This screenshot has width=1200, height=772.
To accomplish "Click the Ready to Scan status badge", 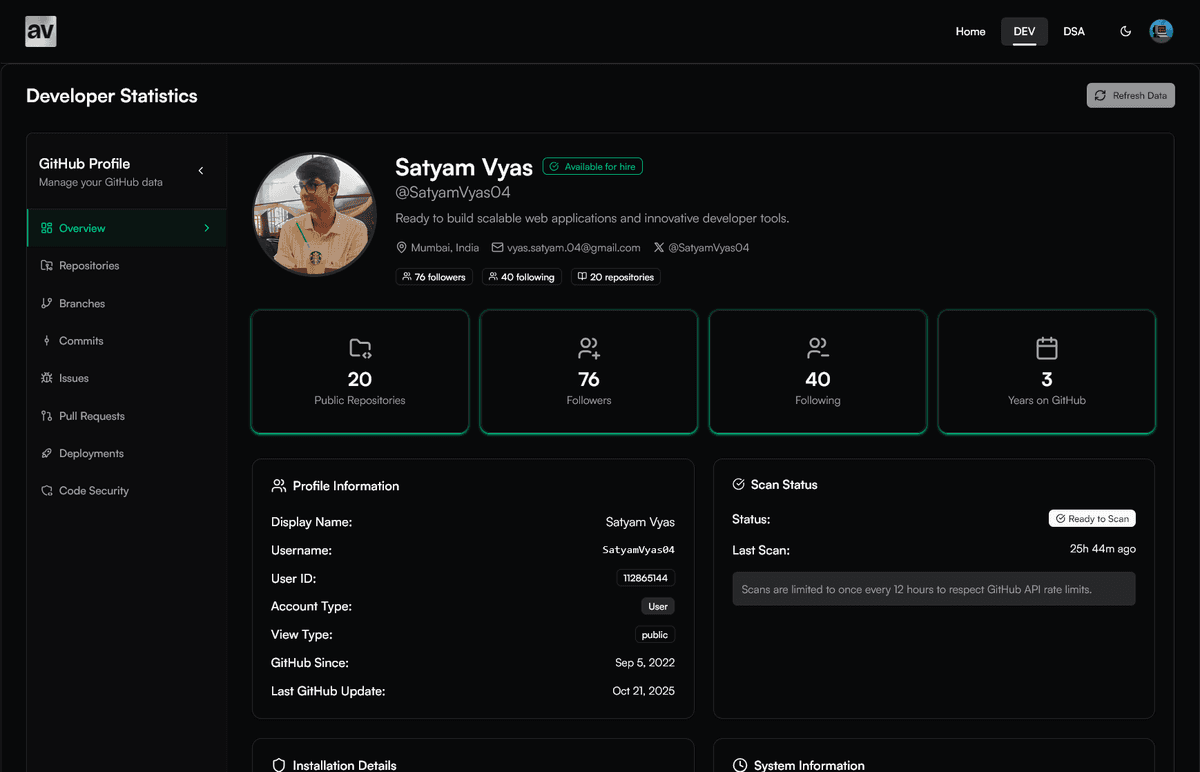I will coord(1092,518).
